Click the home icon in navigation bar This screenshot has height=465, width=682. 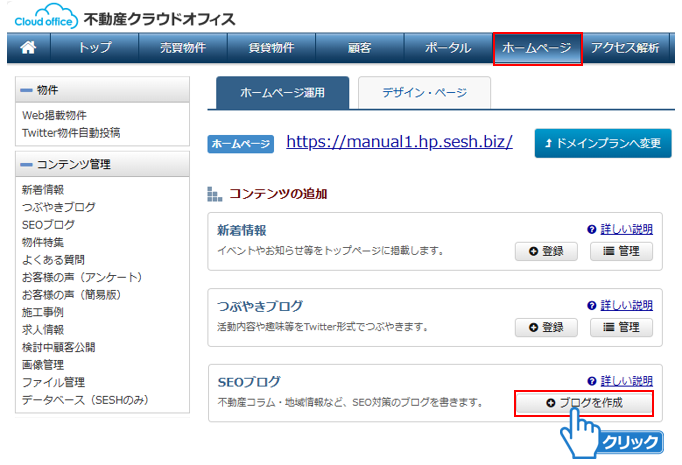28,48
